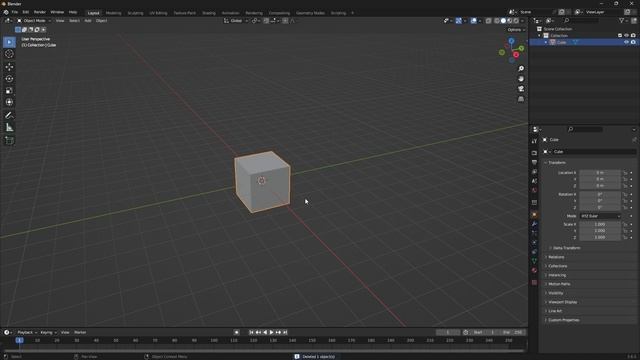Jump to the timeline end frame
The width and height of the screenshot is (640, 360).
285,333
